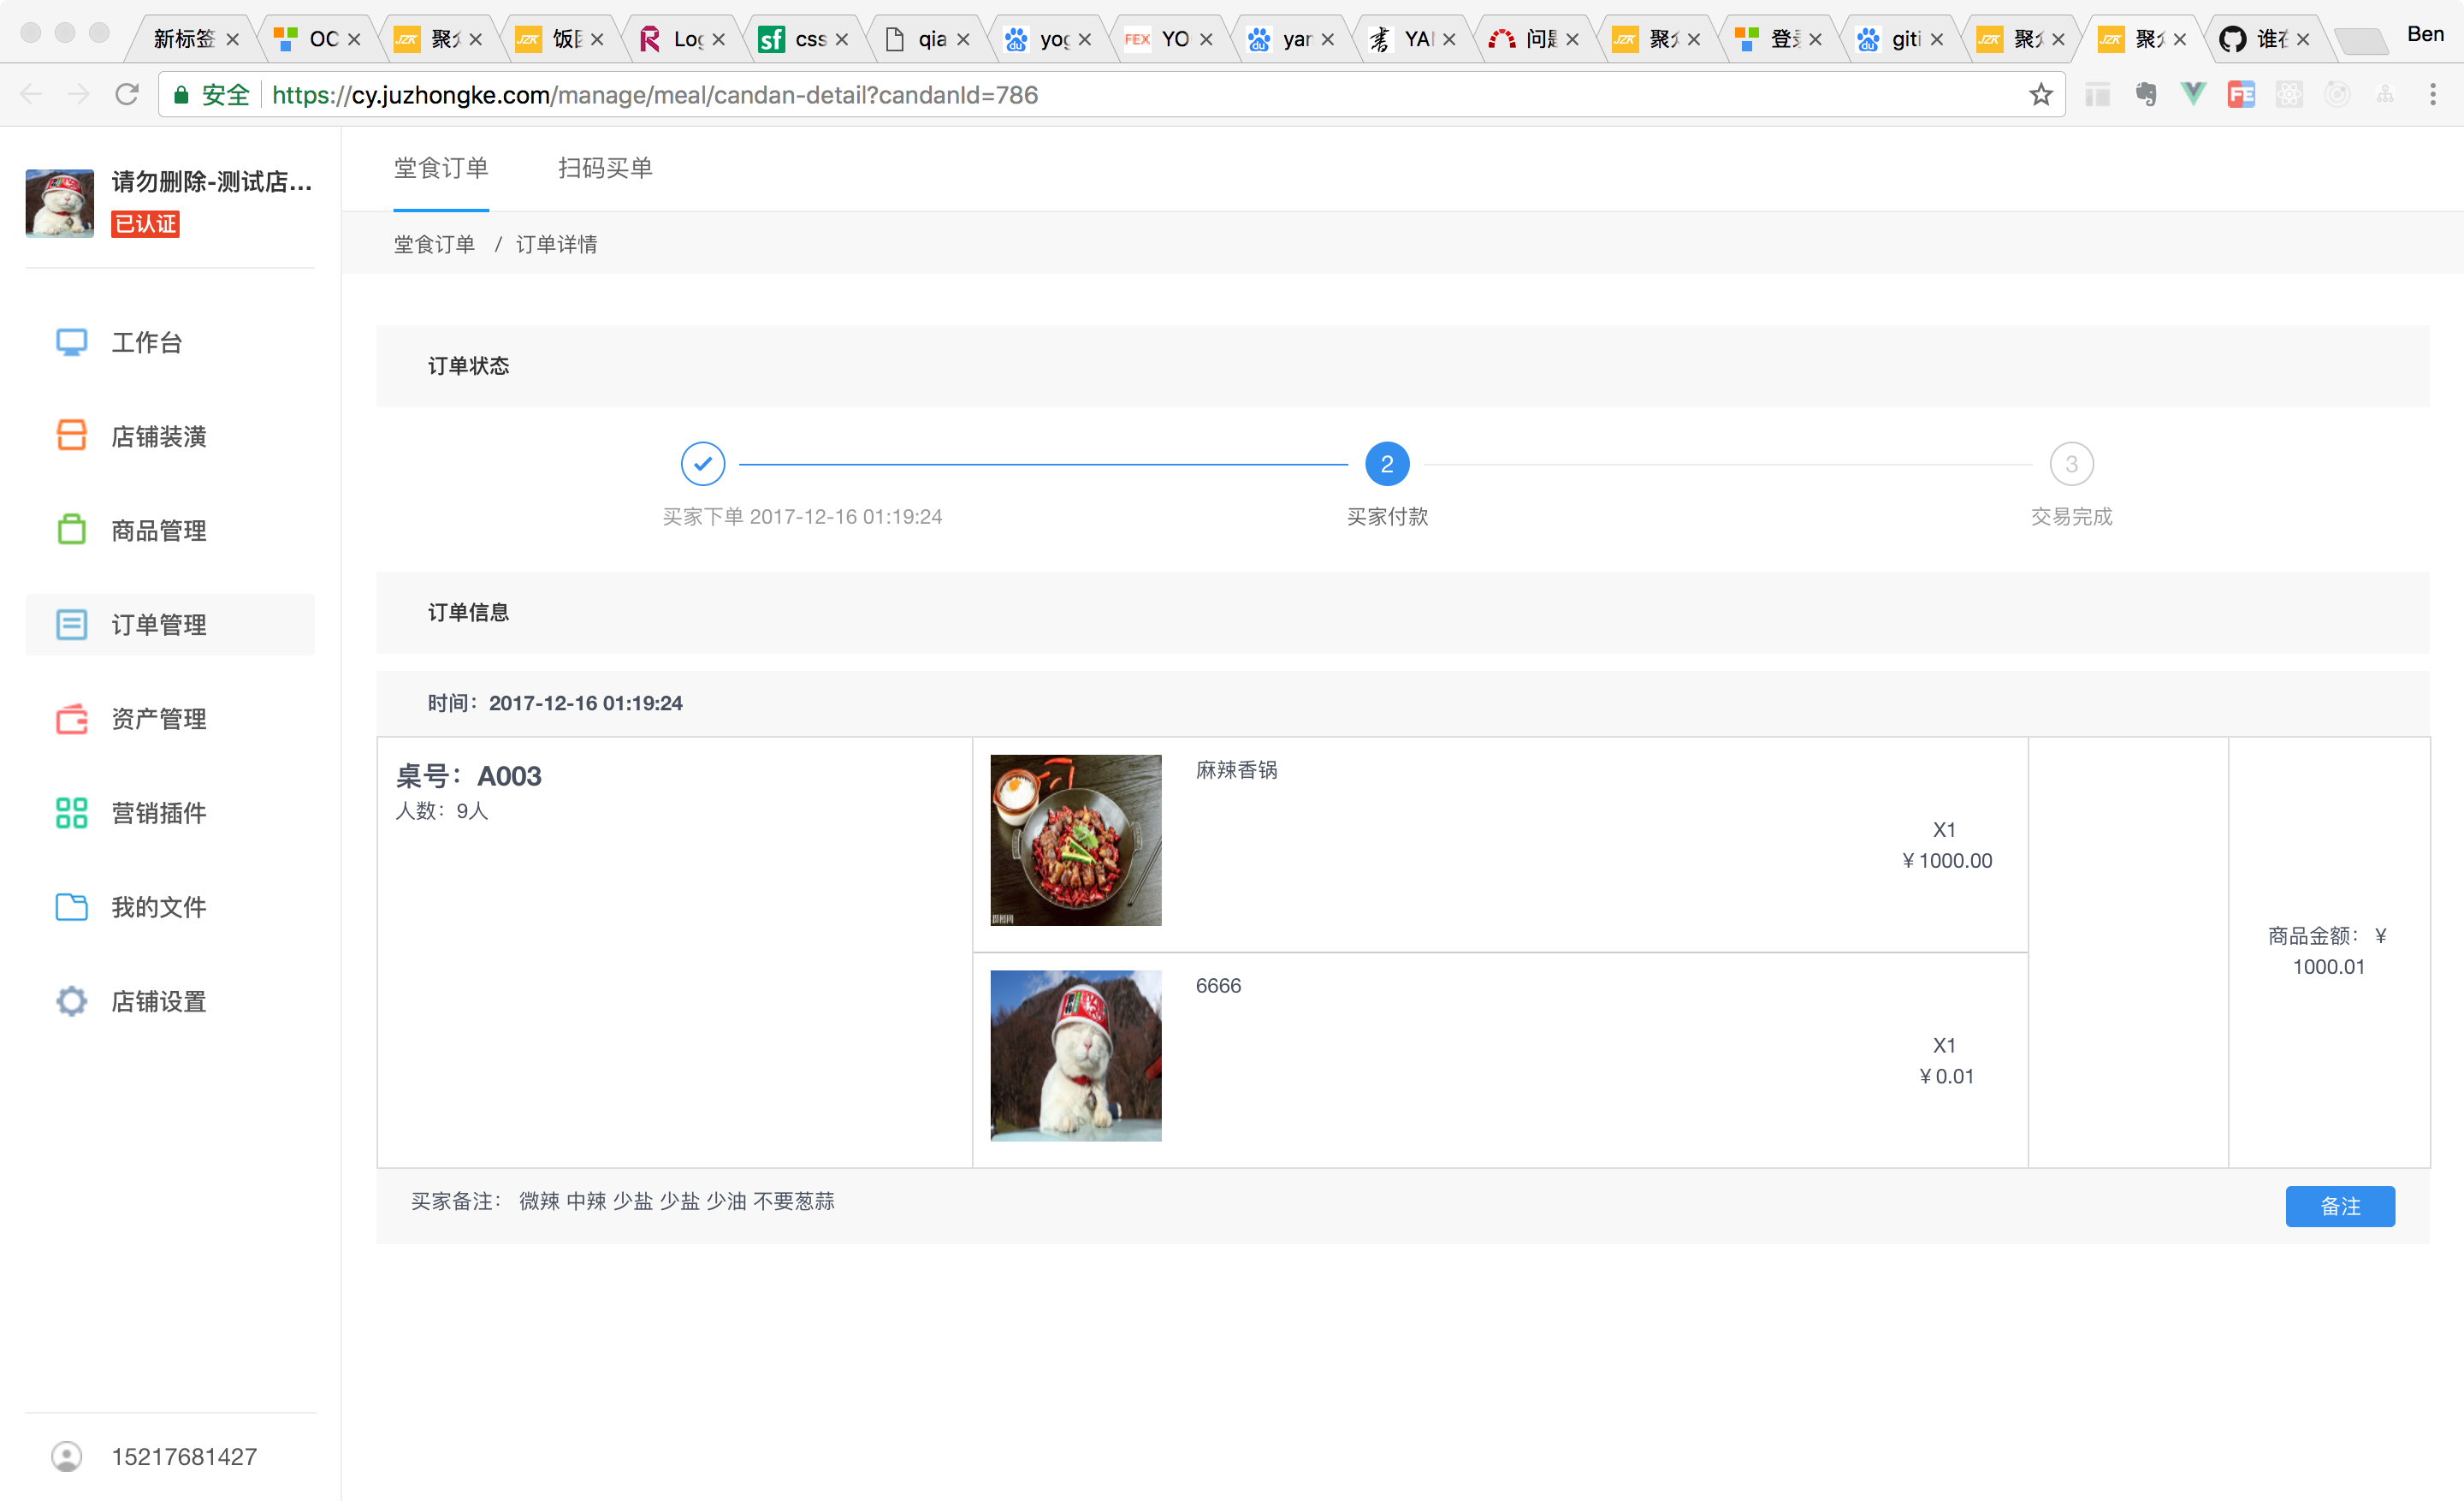The image size is (2464, 1501).
Task: Click the FE helper extension icon
Action: 2241,94
